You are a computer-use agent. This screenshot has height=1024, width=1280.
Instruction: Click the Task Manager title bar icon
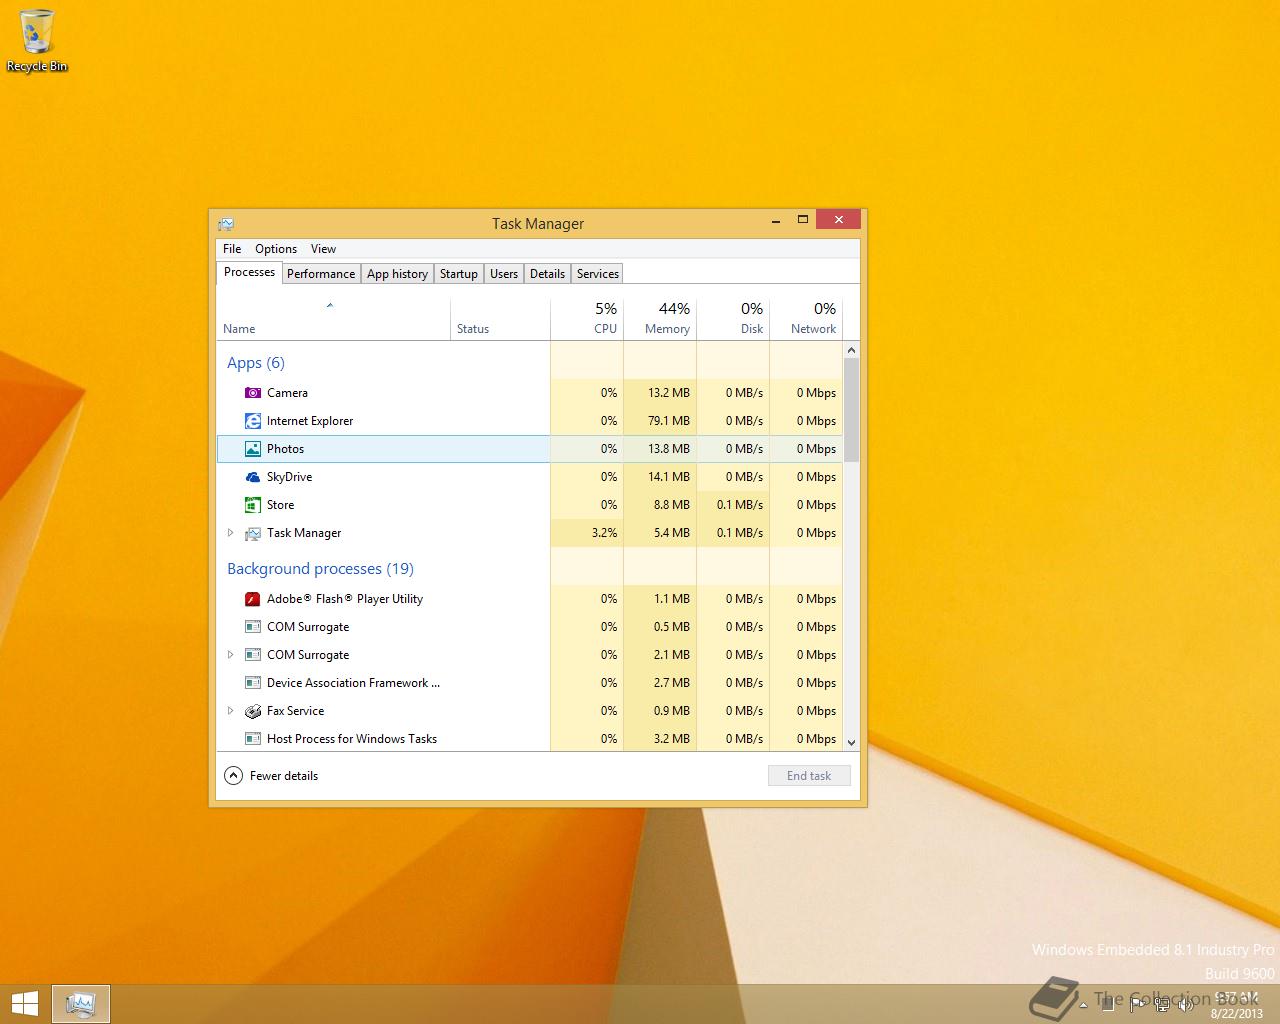point(226,223)
